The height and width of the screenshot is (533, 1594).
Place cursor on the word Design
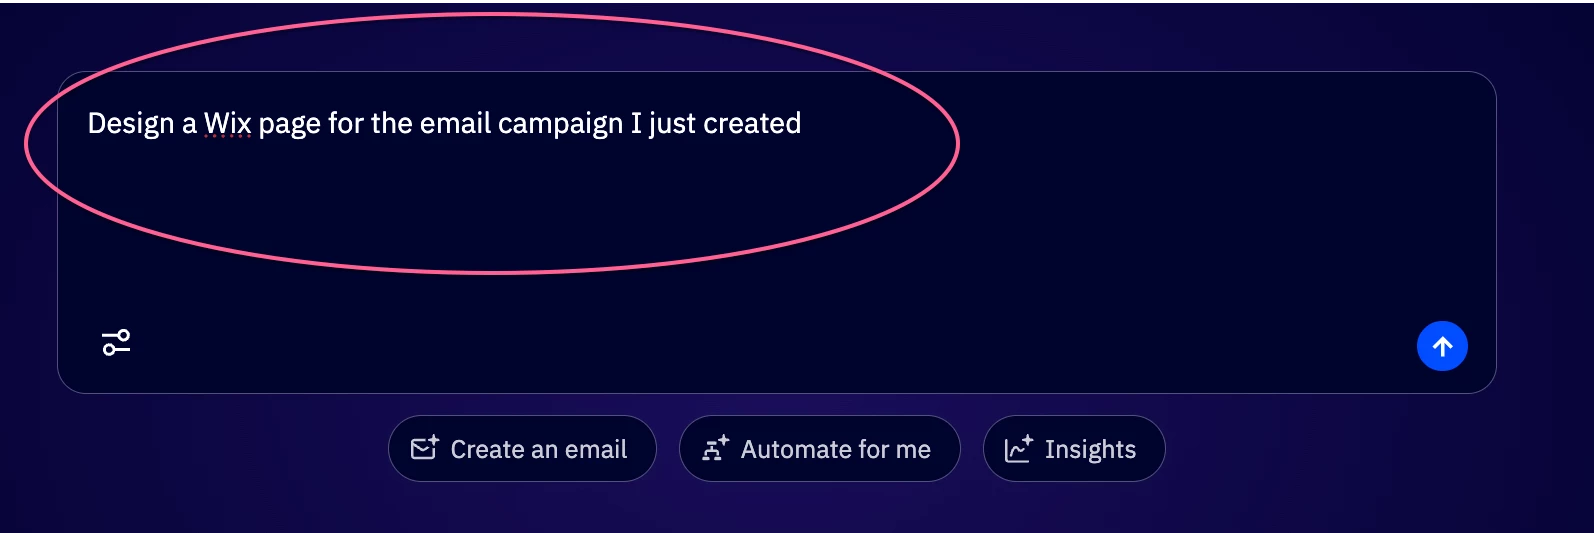(130, 124)
